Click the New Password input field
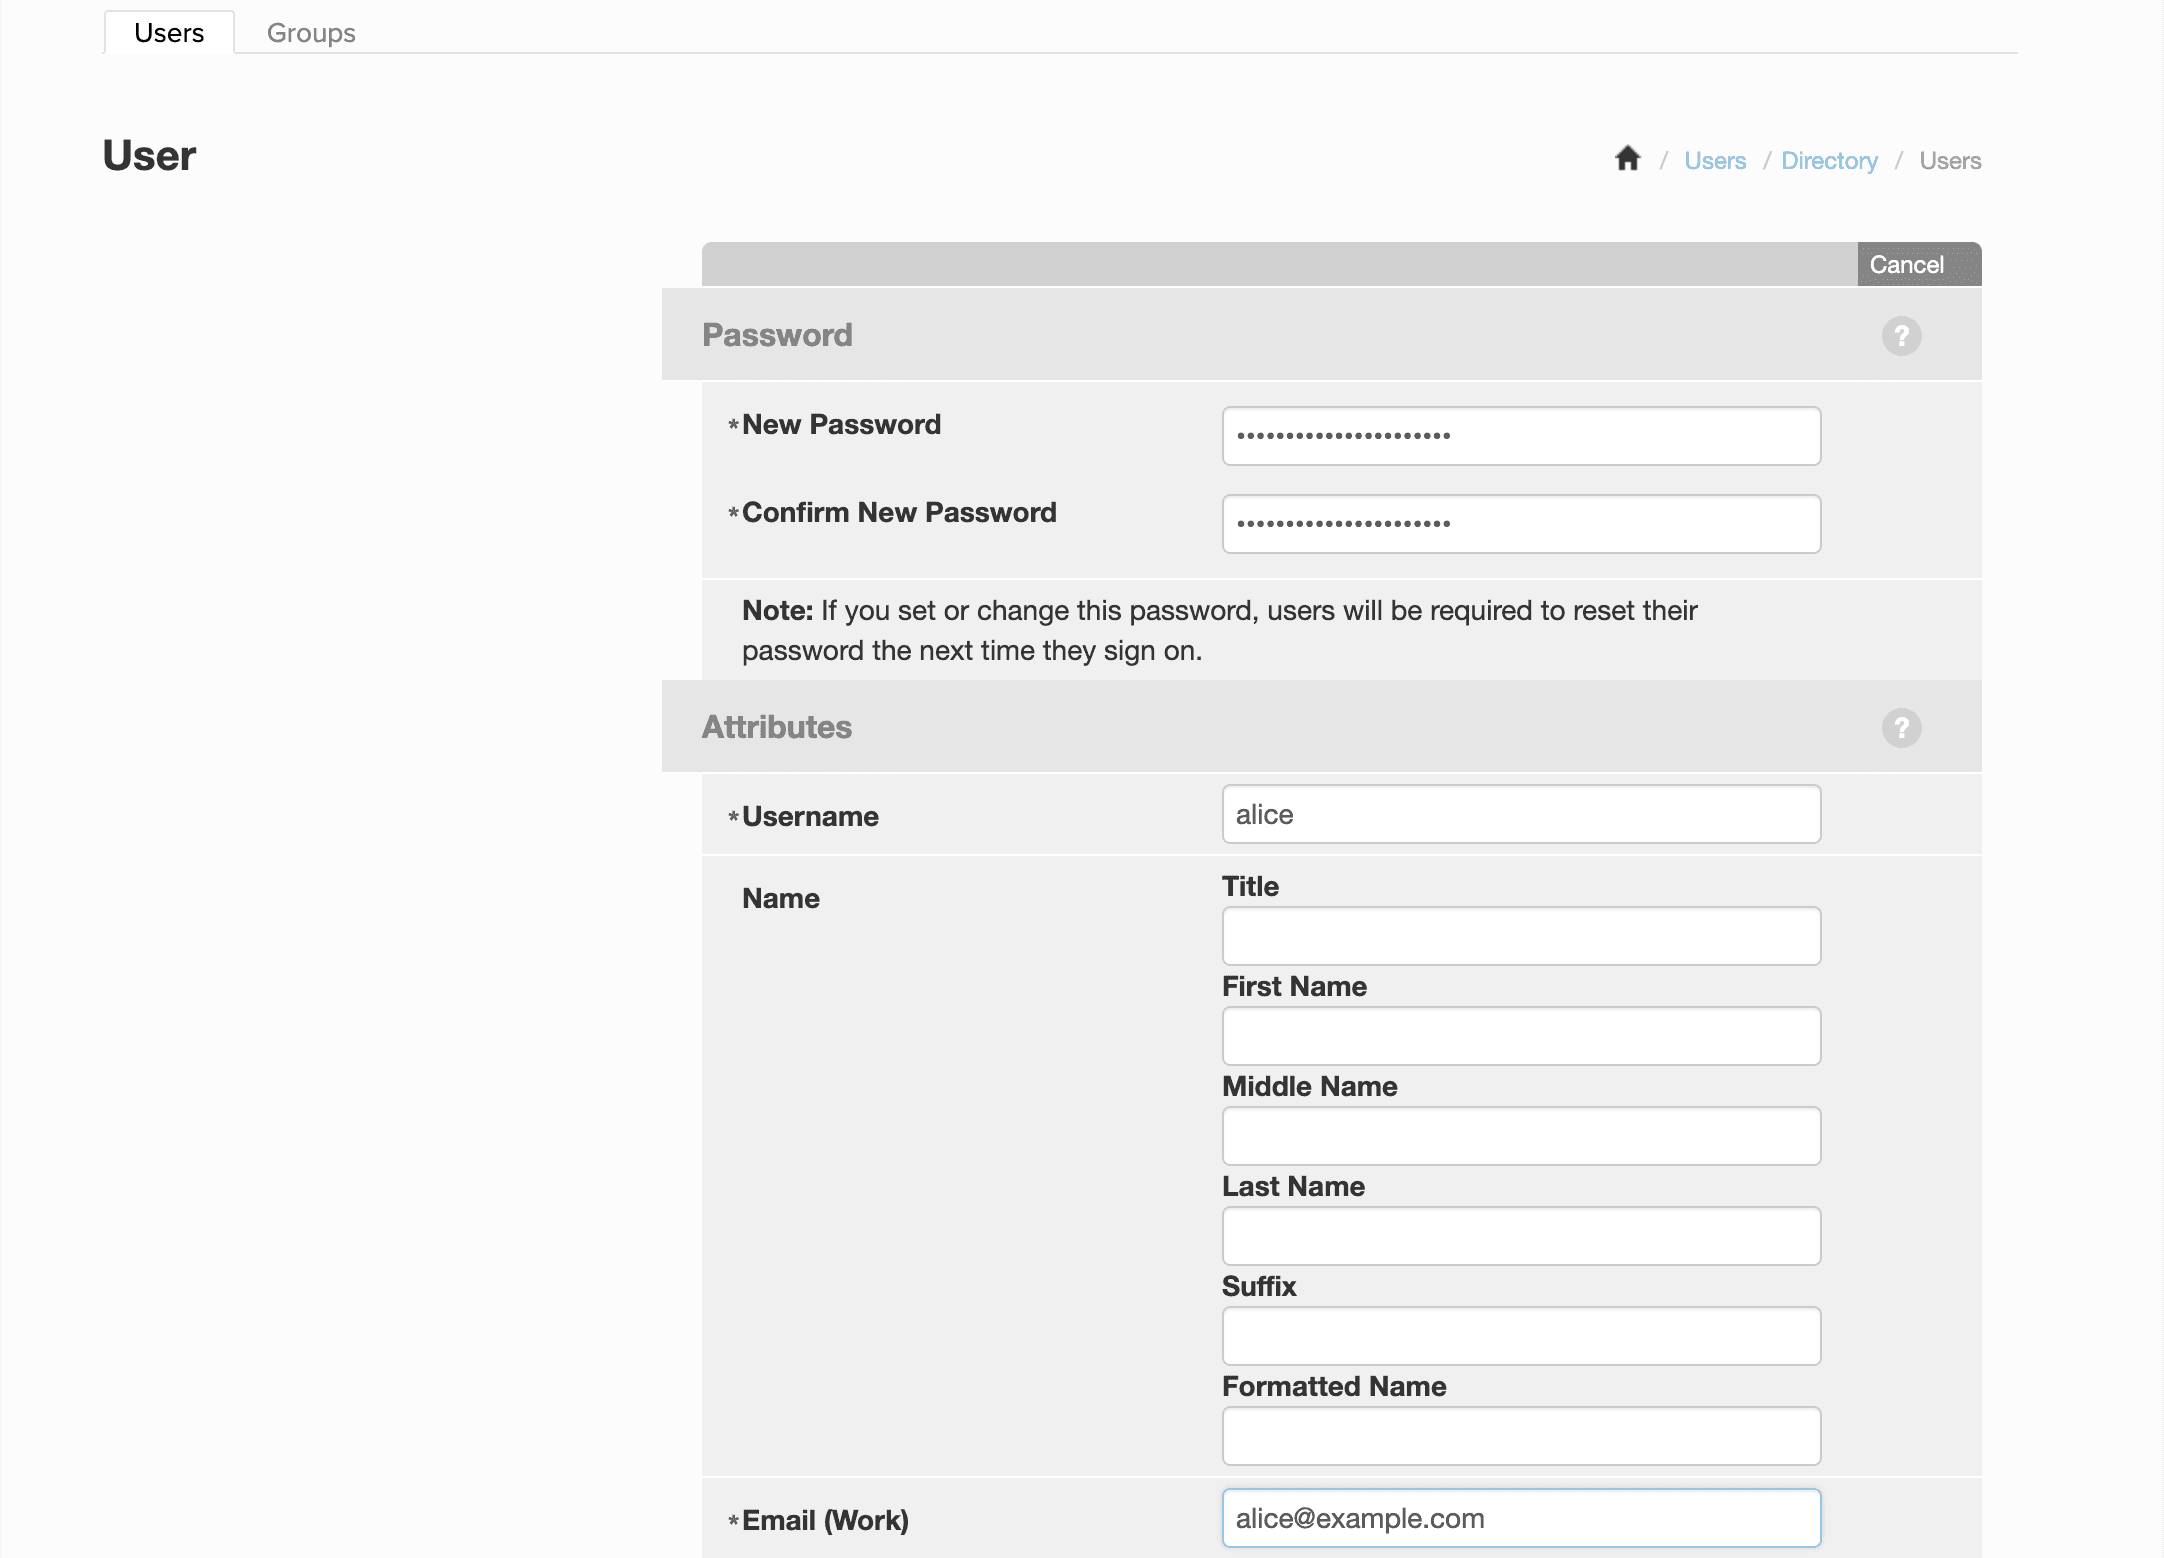The height and width of the screenshot is (1558, 2164). [x=1521, y=435]
